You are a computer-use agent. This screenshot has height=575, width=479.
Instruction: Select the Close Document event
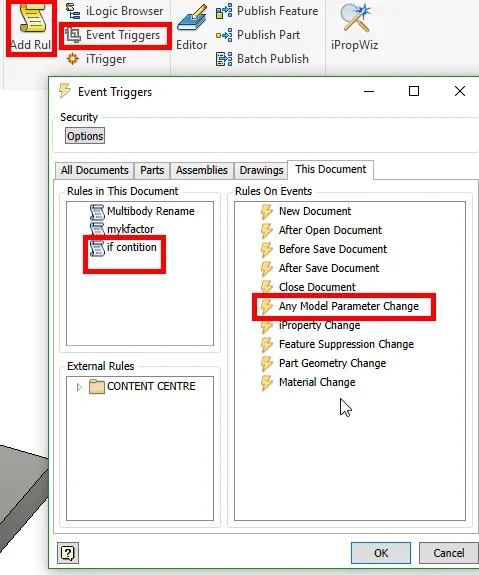(308, 287)
